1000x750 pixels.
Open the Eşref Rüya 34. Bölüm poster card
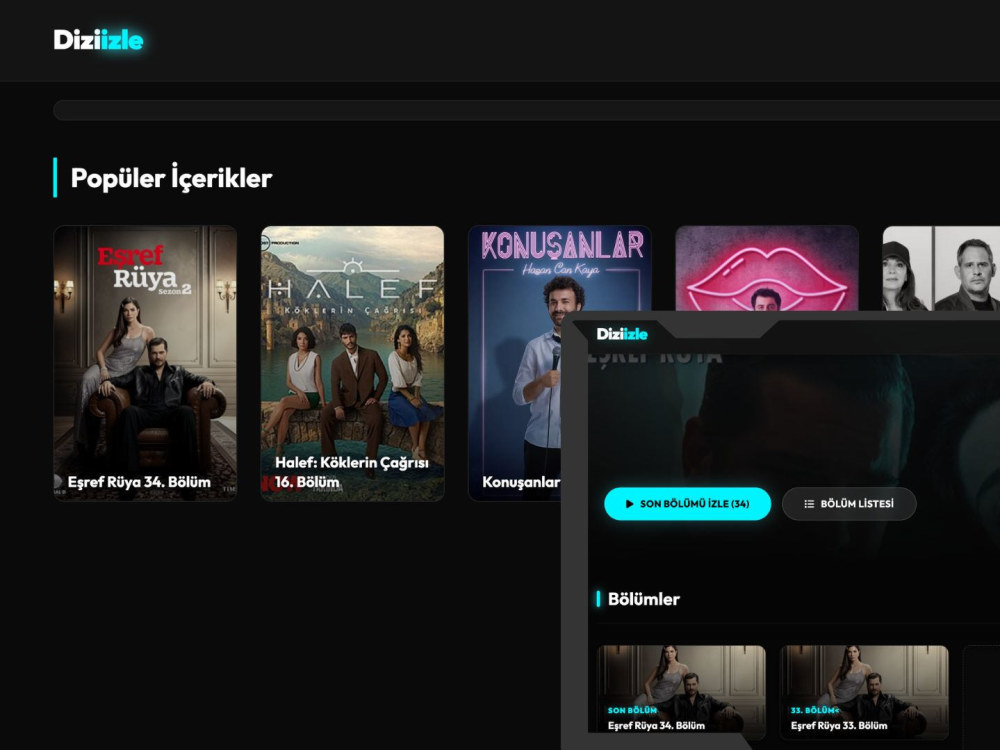point(145,363)
